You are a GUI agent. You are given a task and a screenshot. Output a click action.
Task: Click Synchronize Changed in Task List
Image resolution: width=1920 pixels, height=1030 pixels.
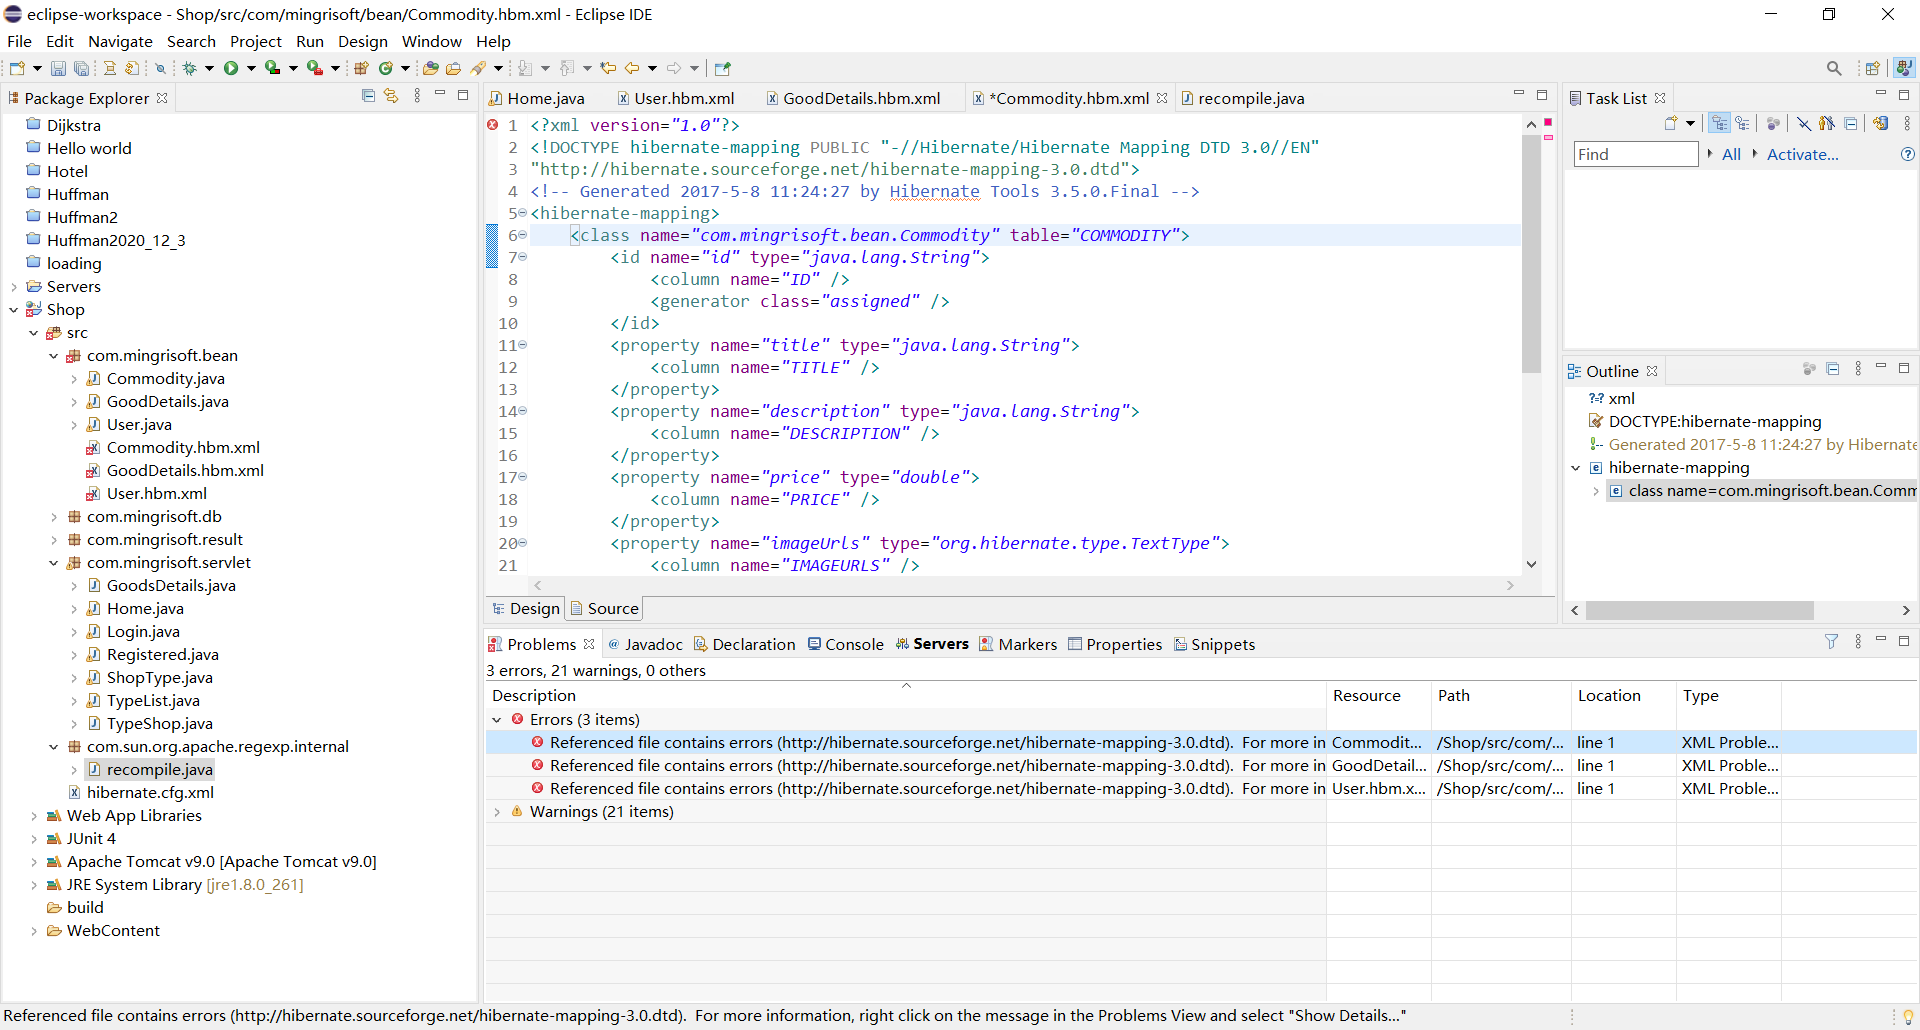pyautogui.click(x=1880, y=123)
